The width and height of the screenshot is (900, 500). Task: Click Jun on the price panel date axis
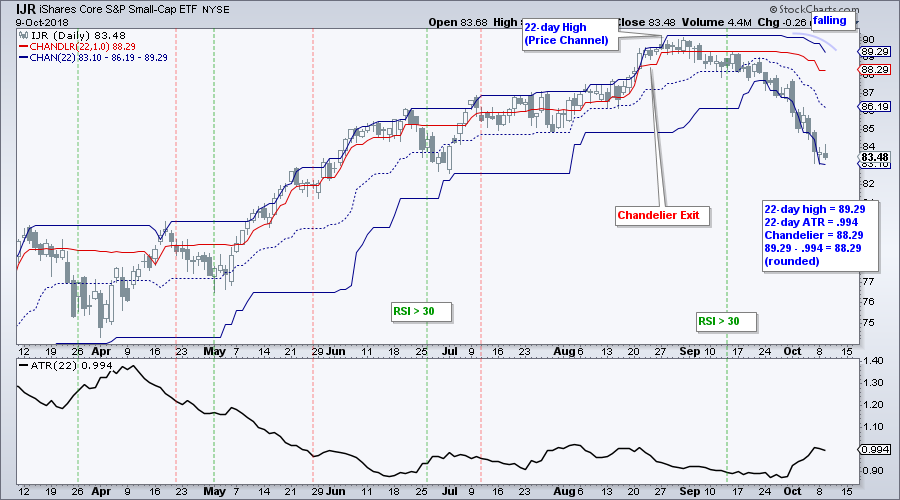click(x=336, y=351)
